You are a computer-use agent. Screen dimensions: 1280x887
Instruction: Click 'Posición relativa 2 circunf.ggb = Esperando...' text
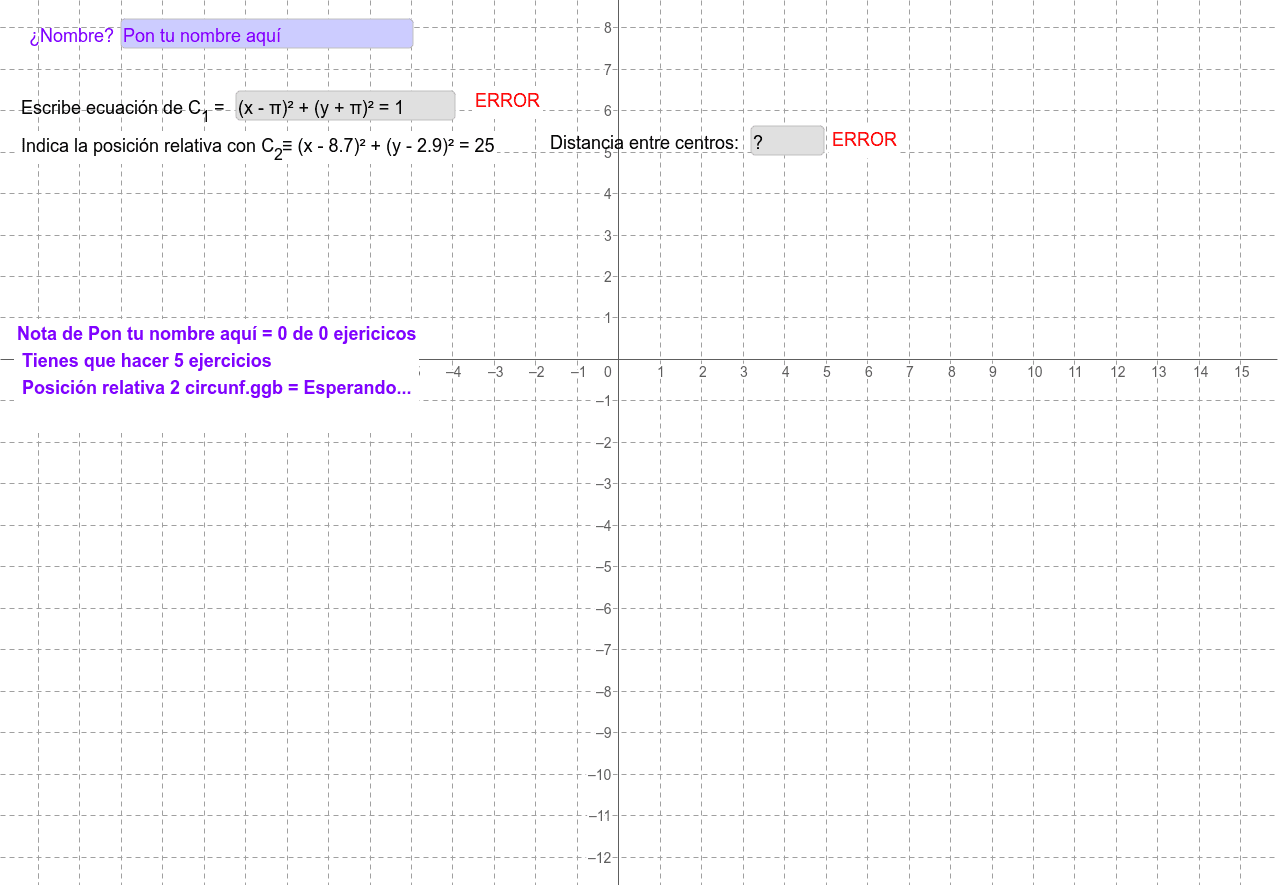click(x=216, y=388)
